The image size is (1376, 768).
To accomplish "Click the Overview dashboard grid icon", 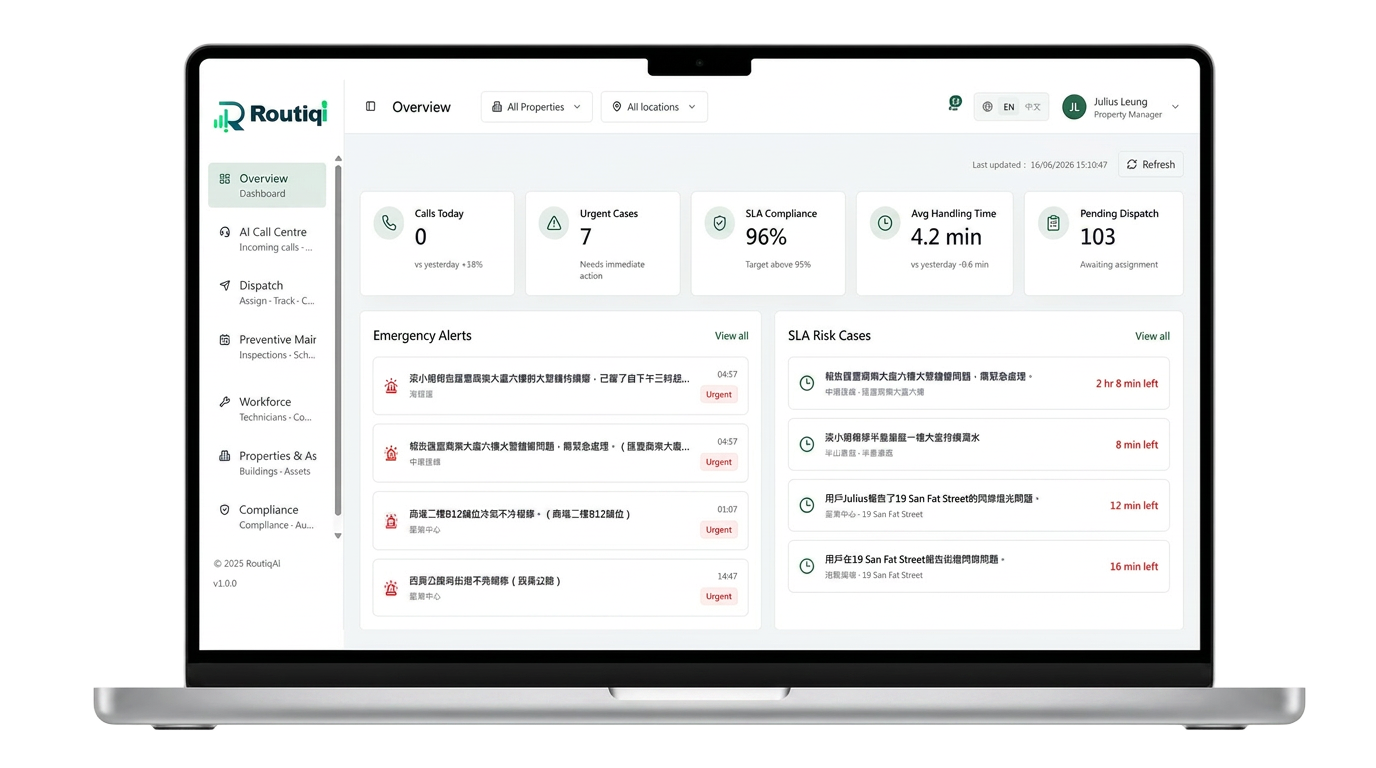I will [x=225, y=179].
